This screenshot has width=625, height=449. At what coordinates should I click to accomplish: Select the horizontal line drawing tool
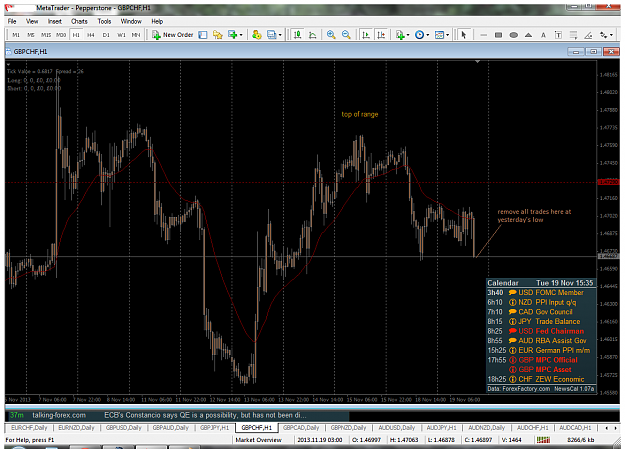(x=483, y=35)
